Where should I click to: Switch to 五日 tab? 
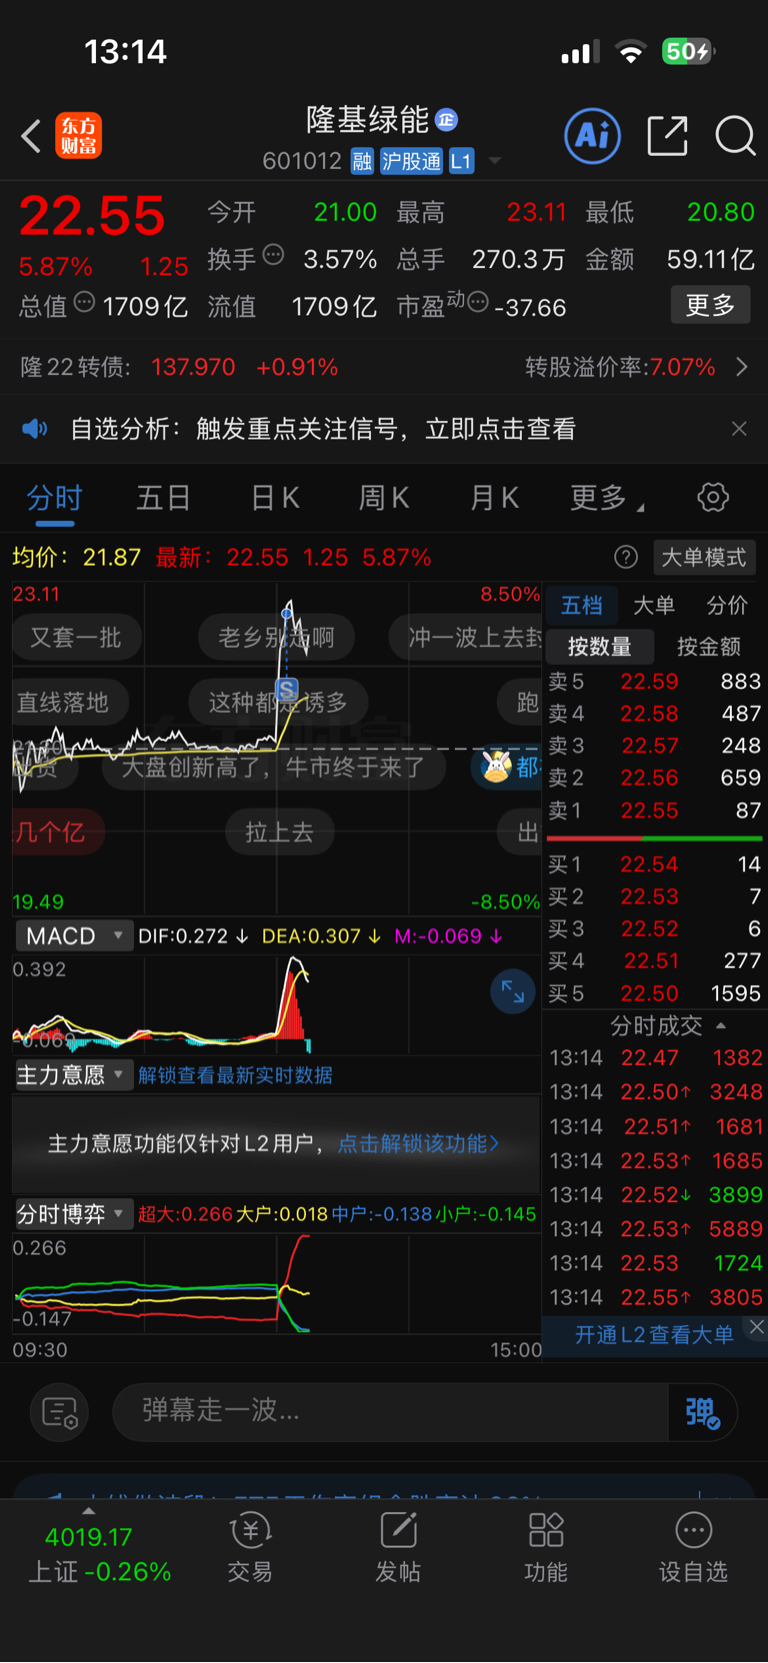click(x=163, y=497)
